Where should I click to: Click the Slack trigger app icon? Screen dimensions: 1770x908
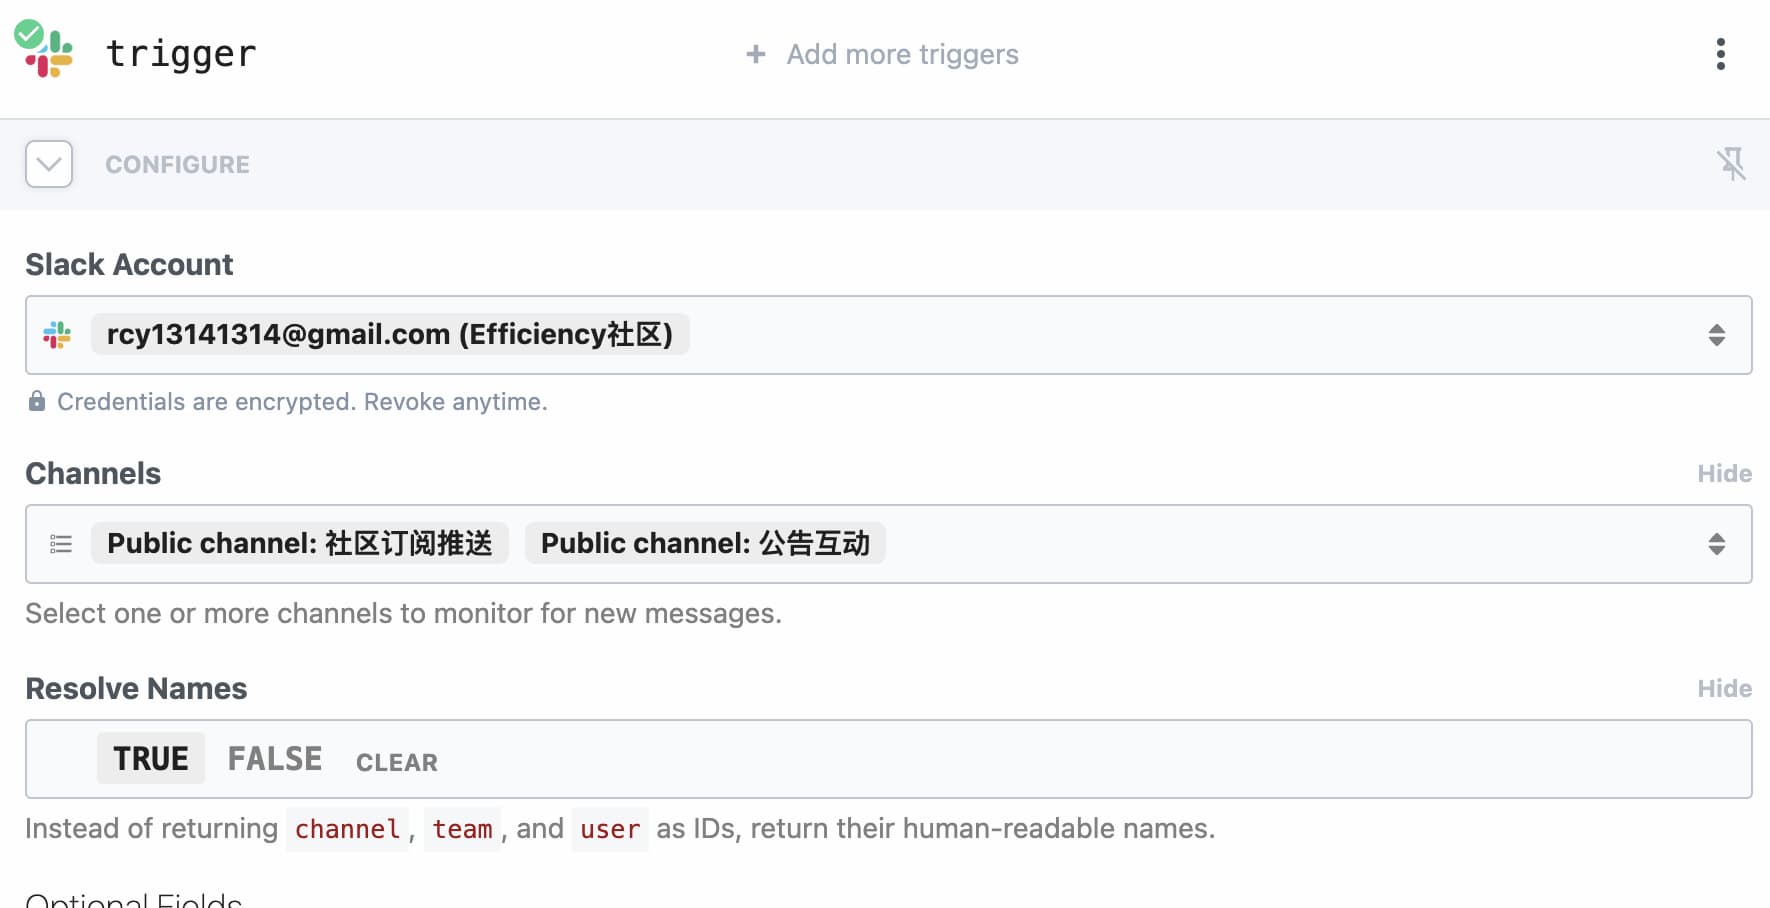coord(48,54)
